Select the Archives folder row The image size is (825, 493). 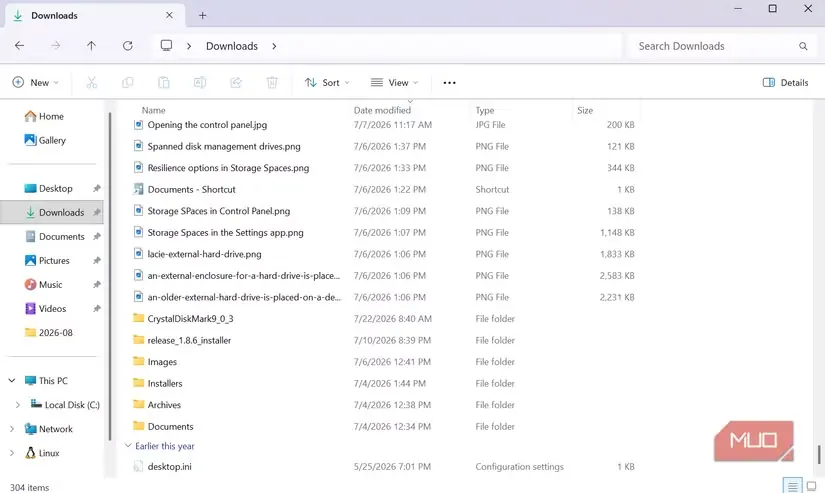coord(384,405)
